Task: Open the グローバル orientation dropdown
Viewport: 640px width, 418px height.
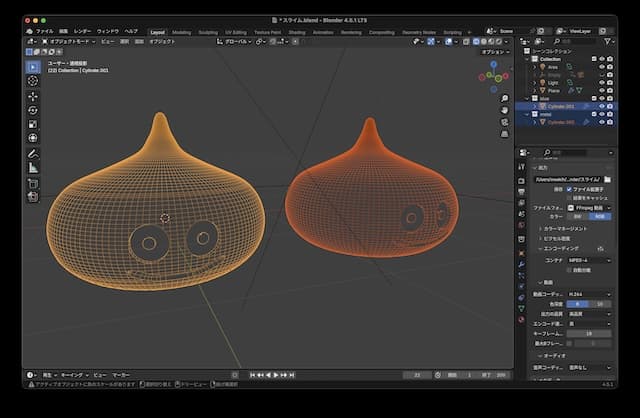Action: (233, 42)
